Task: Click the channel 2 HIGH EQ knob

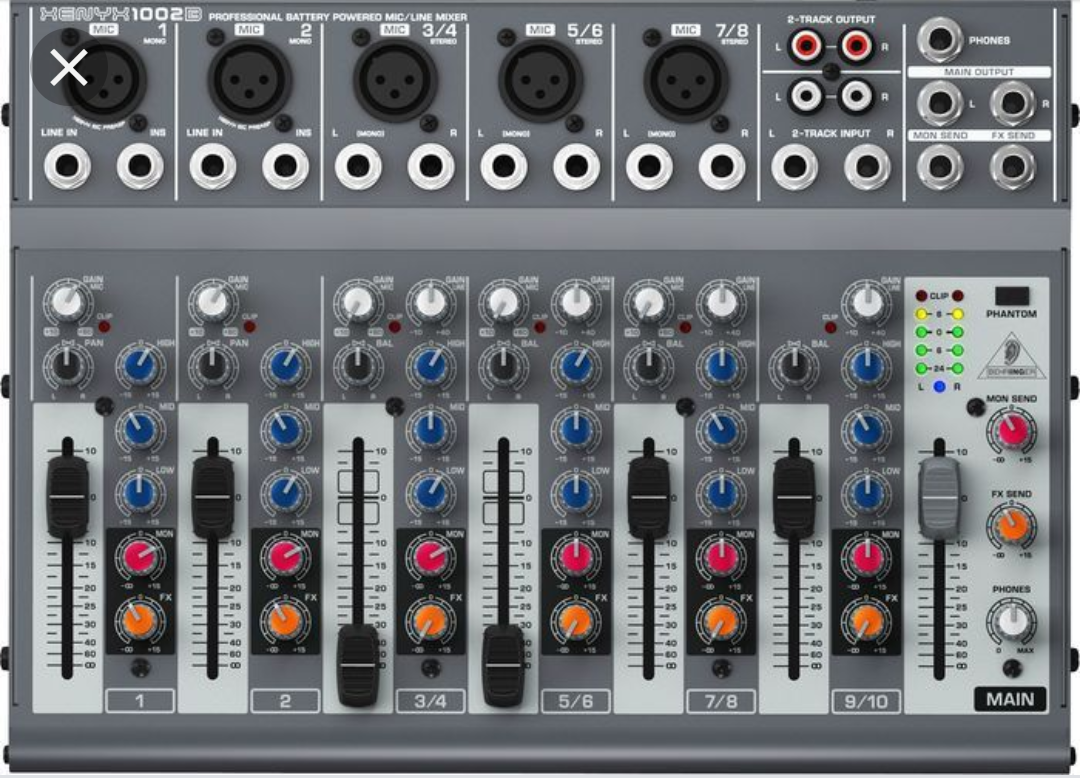Action: pos(285,365)
